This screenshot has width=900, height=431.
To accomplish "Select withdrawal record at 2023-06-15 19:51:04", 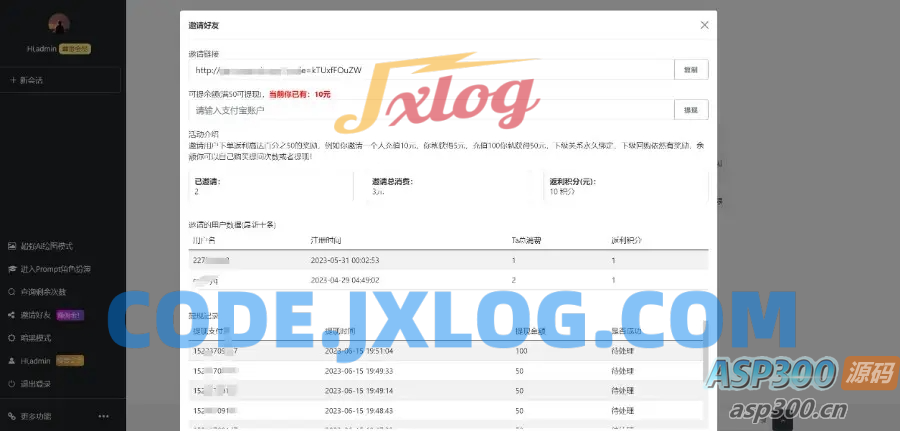I will point(448,351).
